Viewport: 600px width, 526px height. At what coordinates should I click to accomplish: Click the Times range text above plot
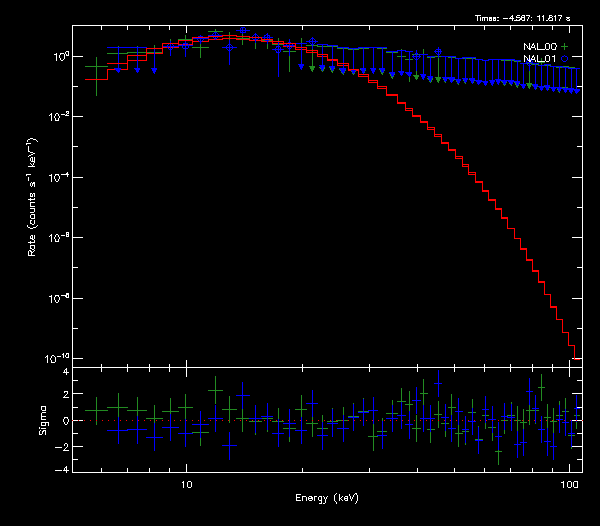527,19
